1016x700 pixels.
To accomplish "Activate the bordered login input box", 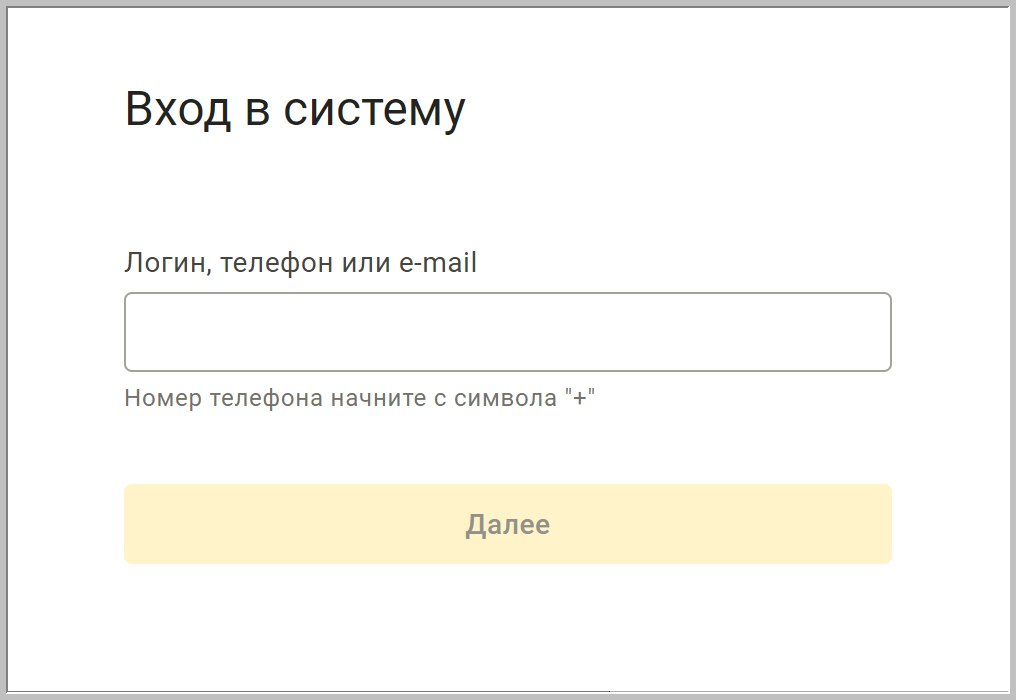I will click(507, 332).
